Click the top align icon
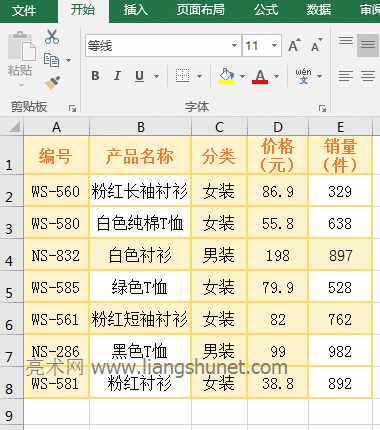This screenshot has width=380, height=430. [x=346, y=42]
